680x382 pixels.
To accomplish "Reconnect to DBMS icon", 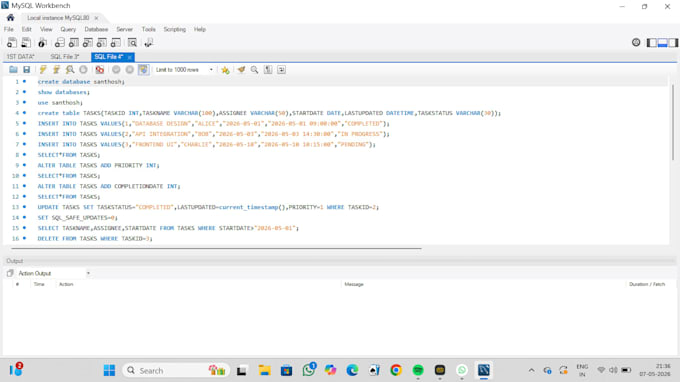I will point(149,42).
